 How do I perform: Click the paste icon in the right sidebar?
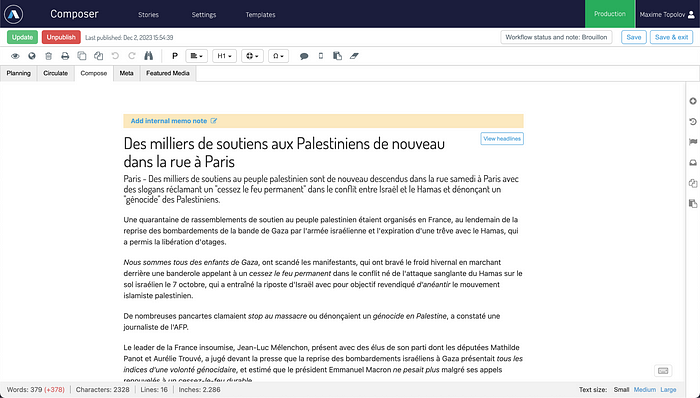[x=693, y=203]
